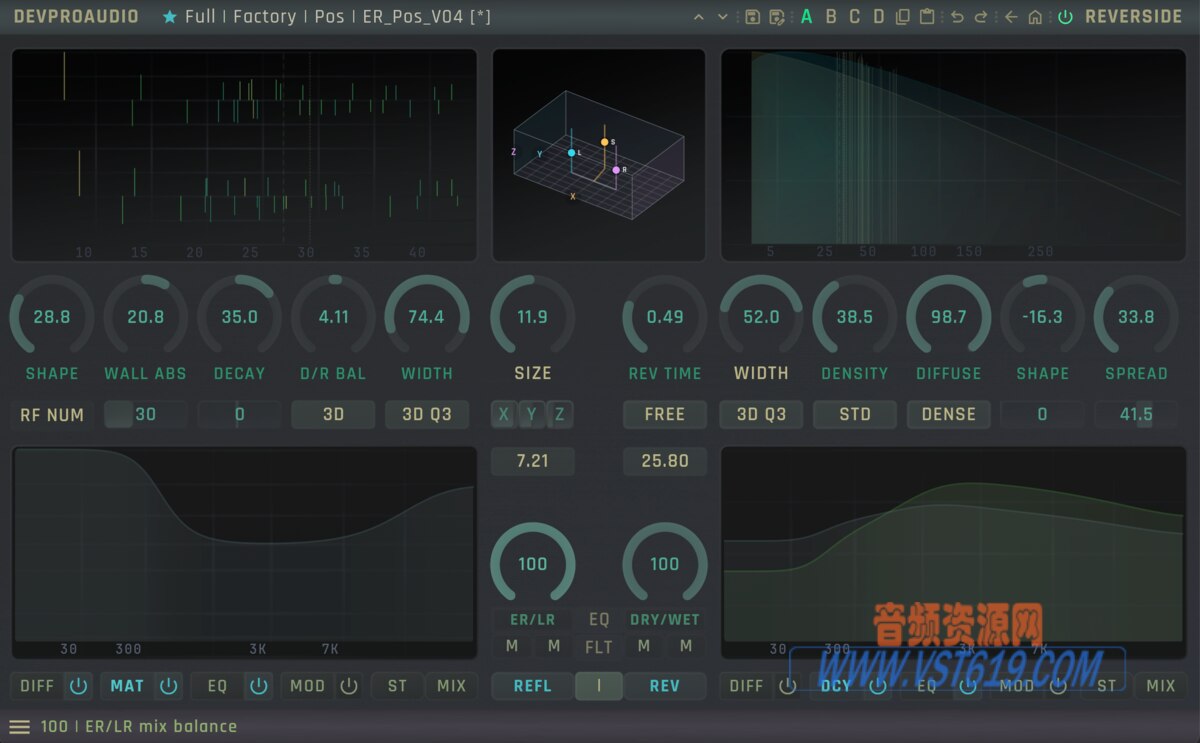Click REVERSIDE plugin name
The image size is (1200, 743).
1133,17
